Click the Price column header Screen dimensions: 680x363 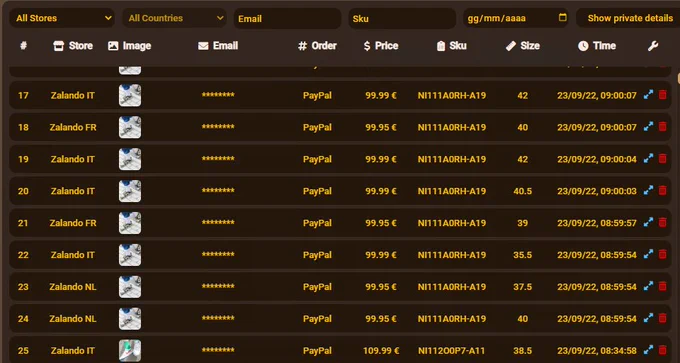coord(381,46)
